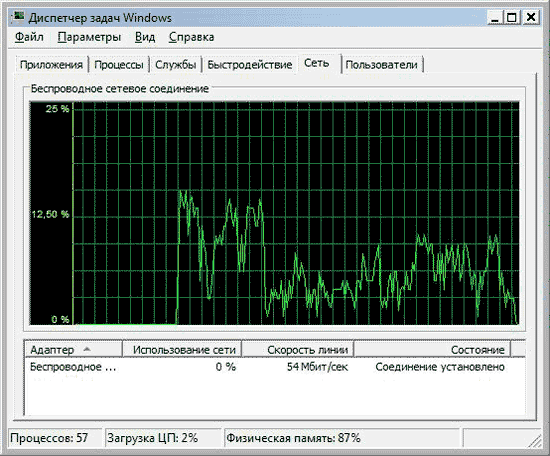Sort by Использование сети column header
The image size is (550, 456).
click(182, 349)
